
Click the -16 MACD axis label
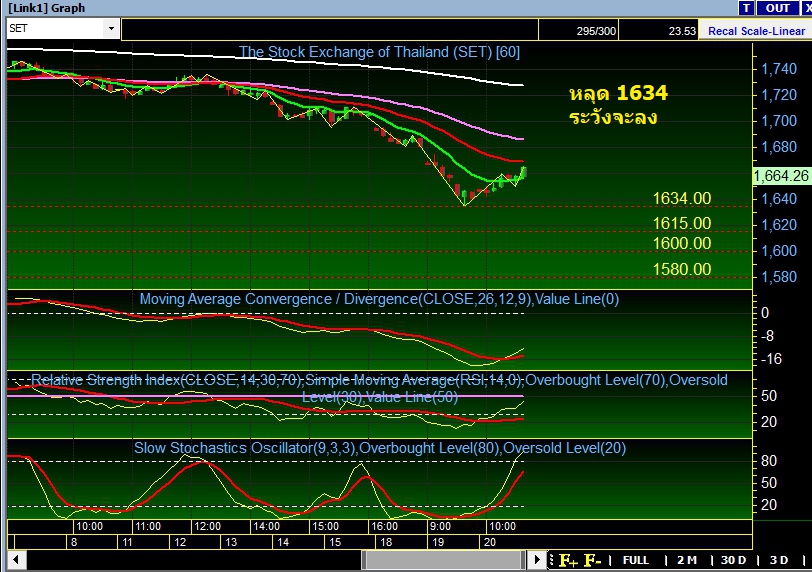point(771,359)
